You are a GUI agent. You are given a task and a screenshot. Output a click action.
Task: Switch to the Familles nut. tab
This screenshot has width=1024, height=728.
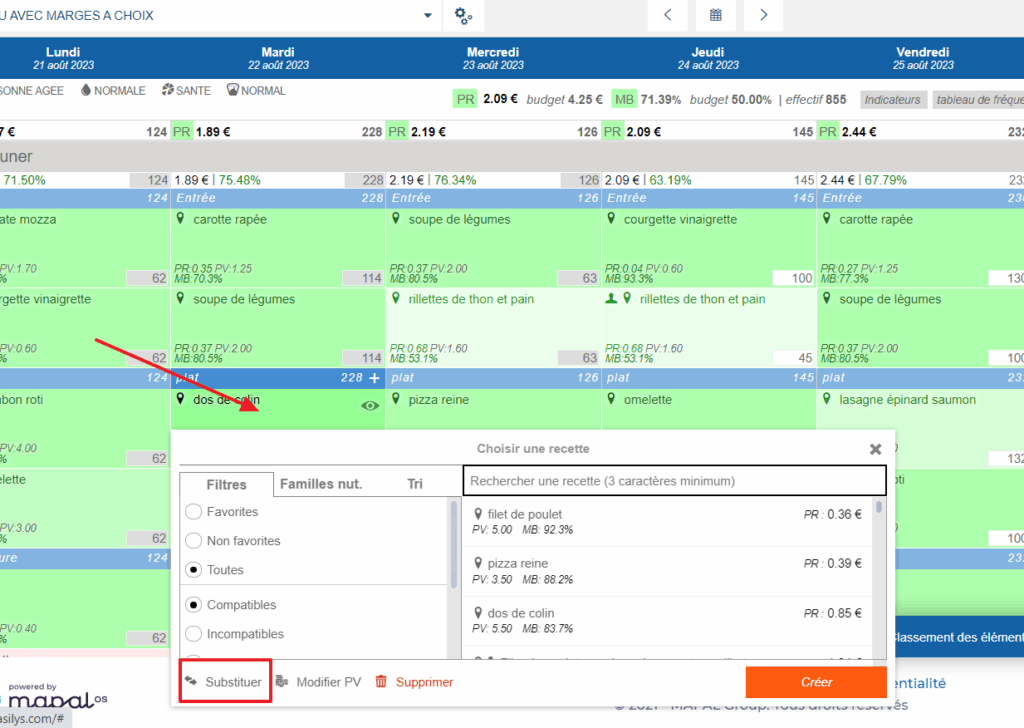[320, 484]
